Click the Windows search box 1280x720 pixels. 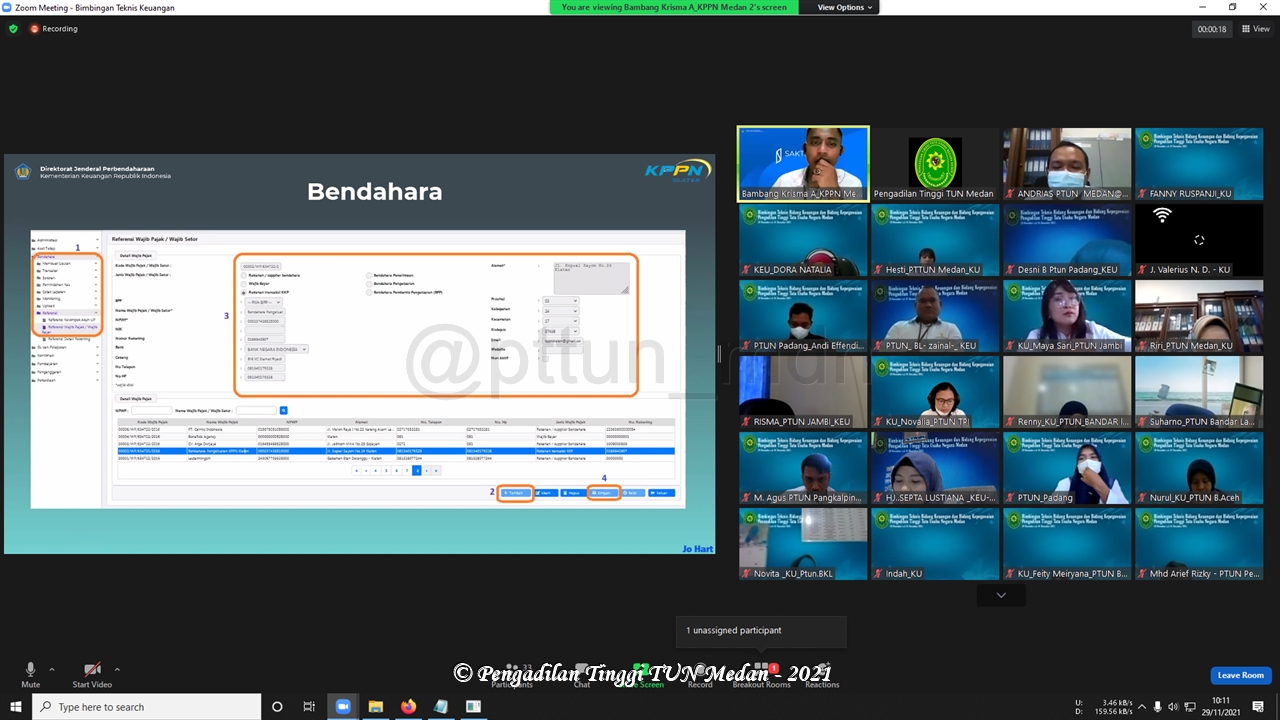(148, 707)
